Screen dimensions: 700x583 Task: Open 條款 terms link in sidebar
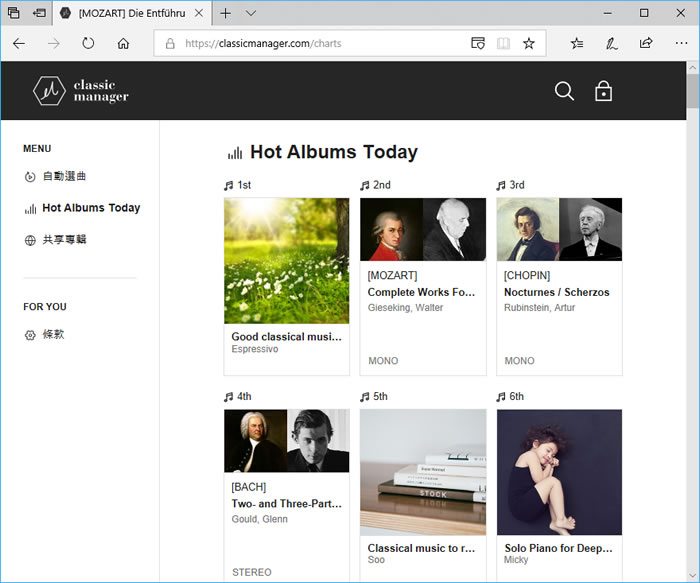click(x=53, y=335)
